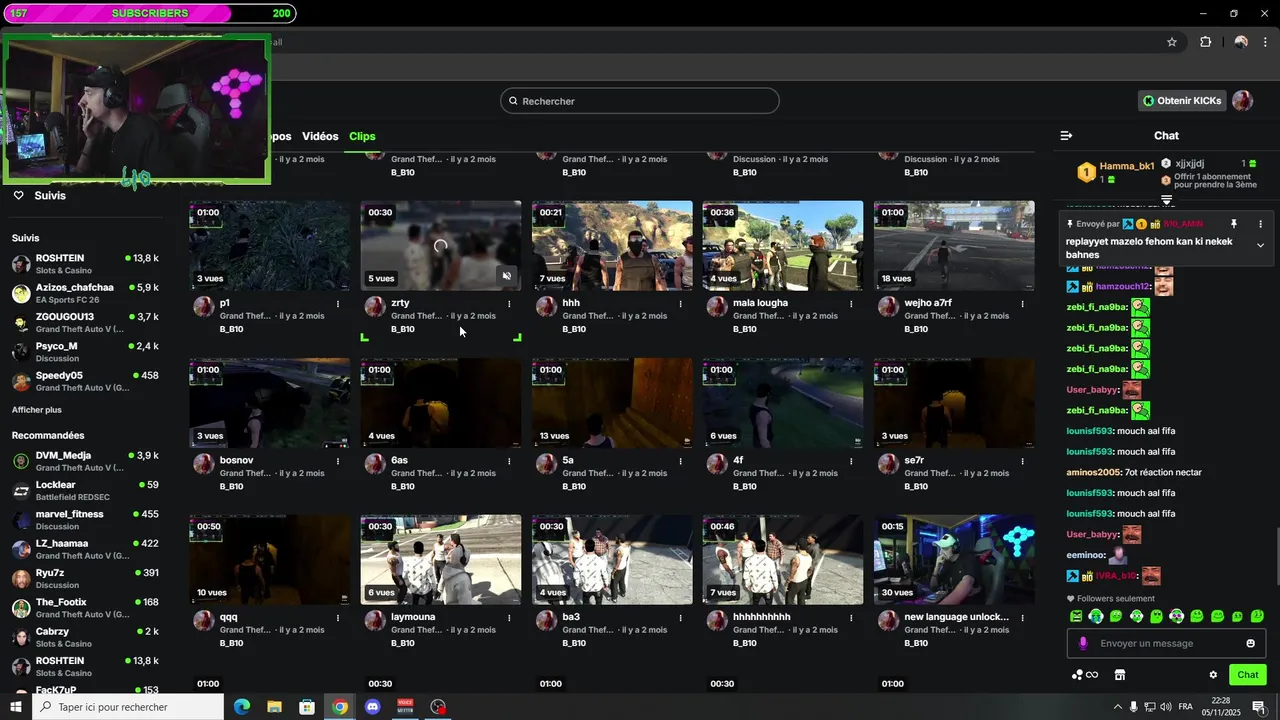
Task: Open the volume control in the system tray
Action: 1166,707
